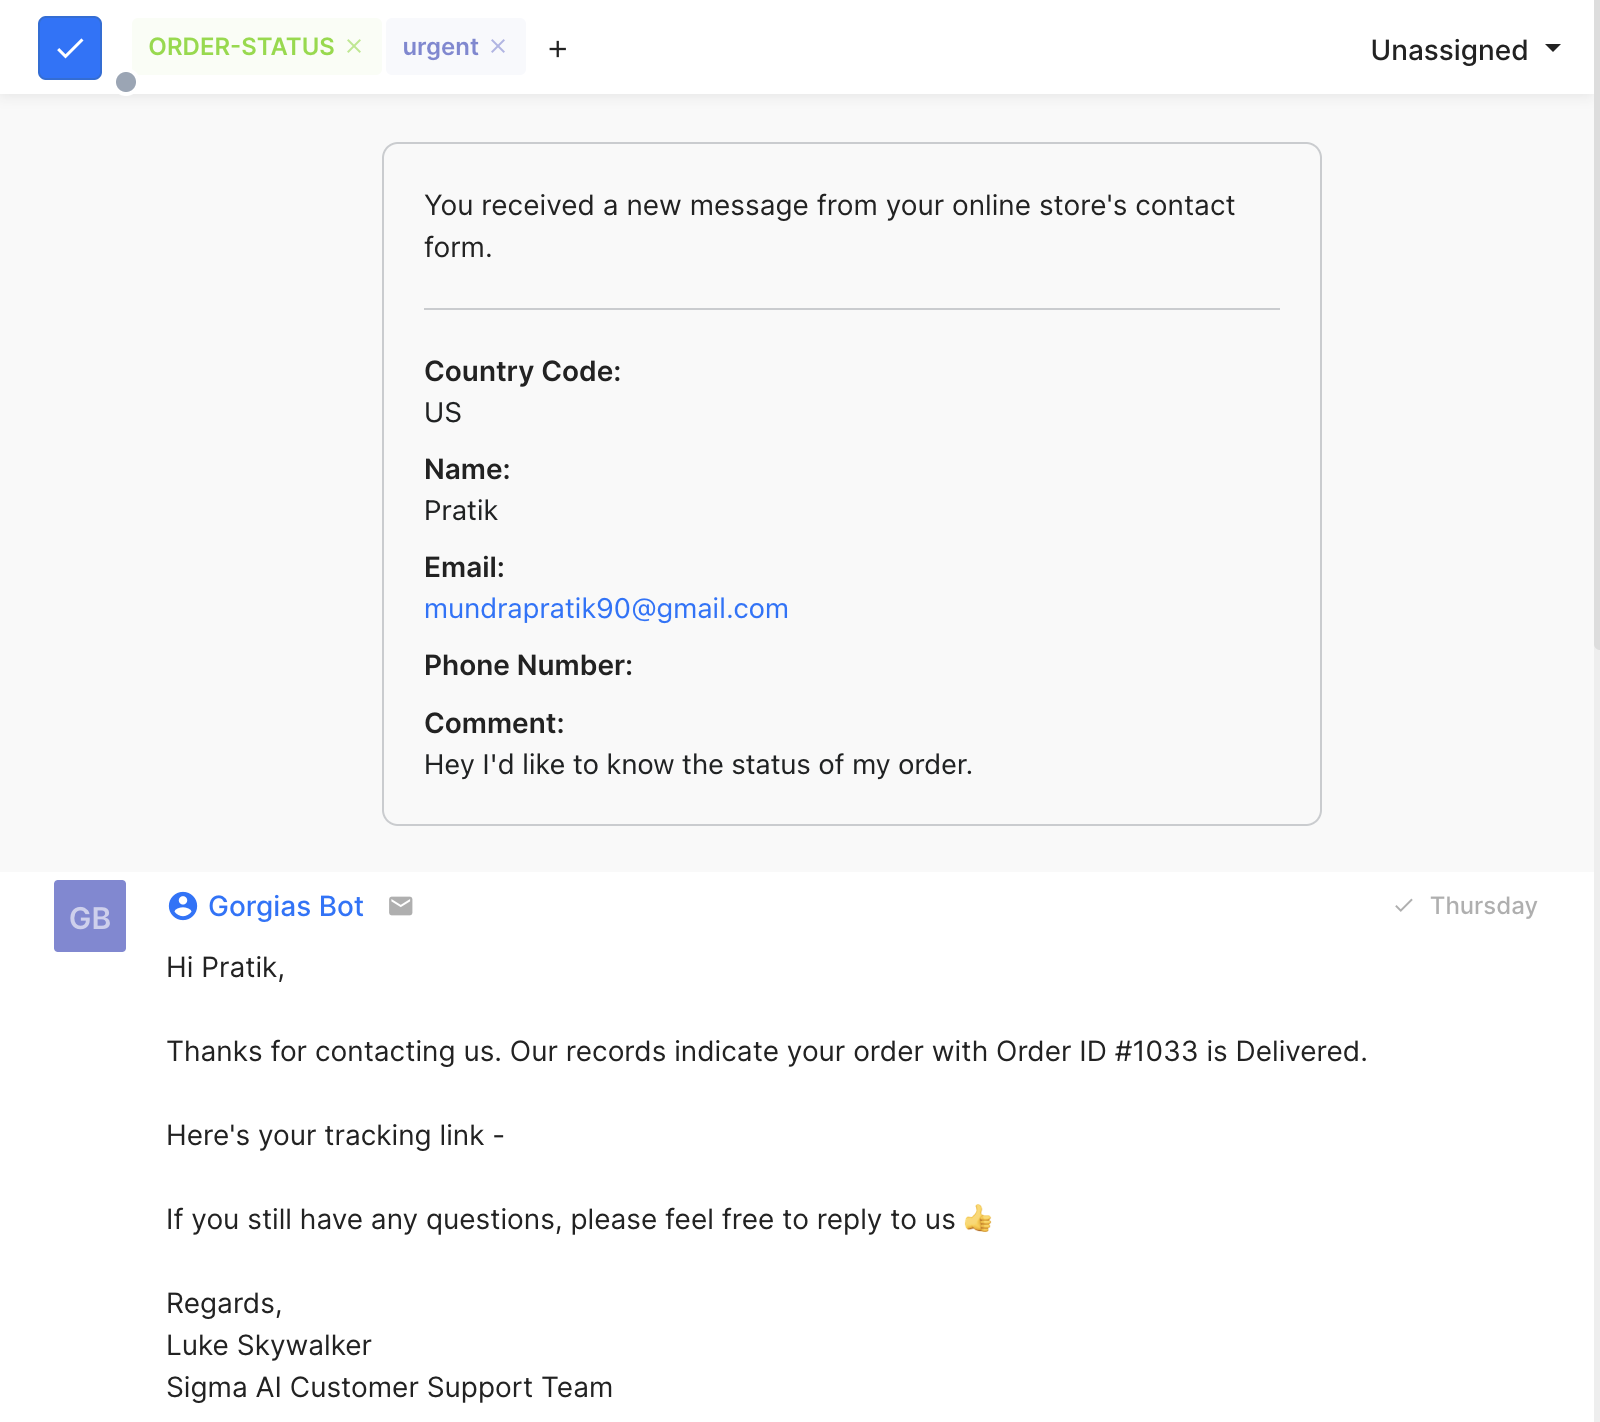Screen dimensions: 1600x1422
Task: Remove the urgent tag
Action: point(498,47)
